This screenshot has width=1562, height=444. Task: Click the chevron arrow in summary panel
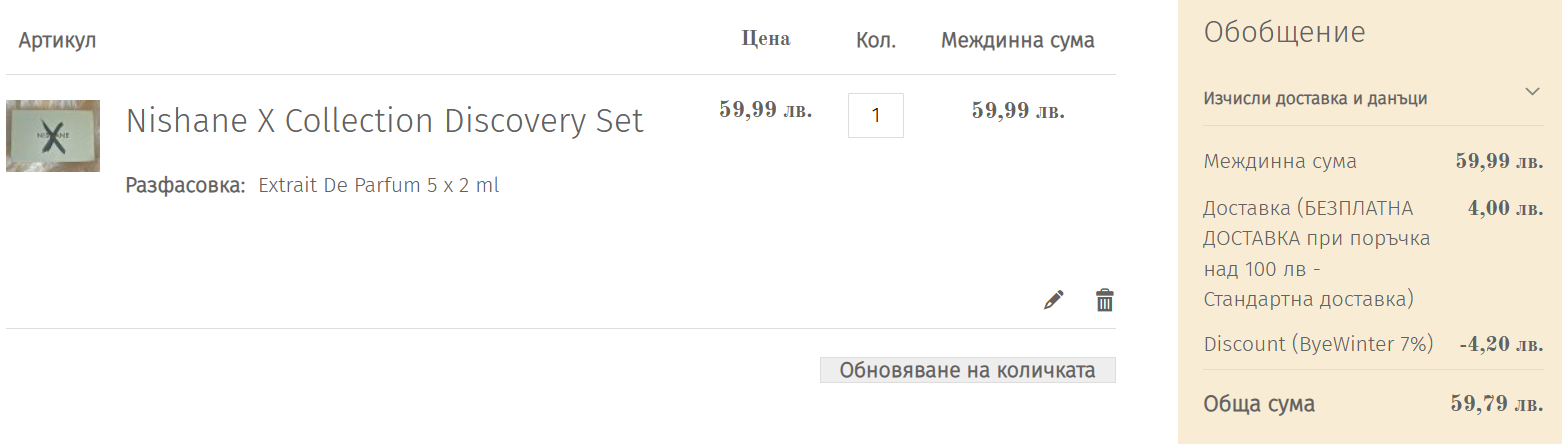[1532, 92]
